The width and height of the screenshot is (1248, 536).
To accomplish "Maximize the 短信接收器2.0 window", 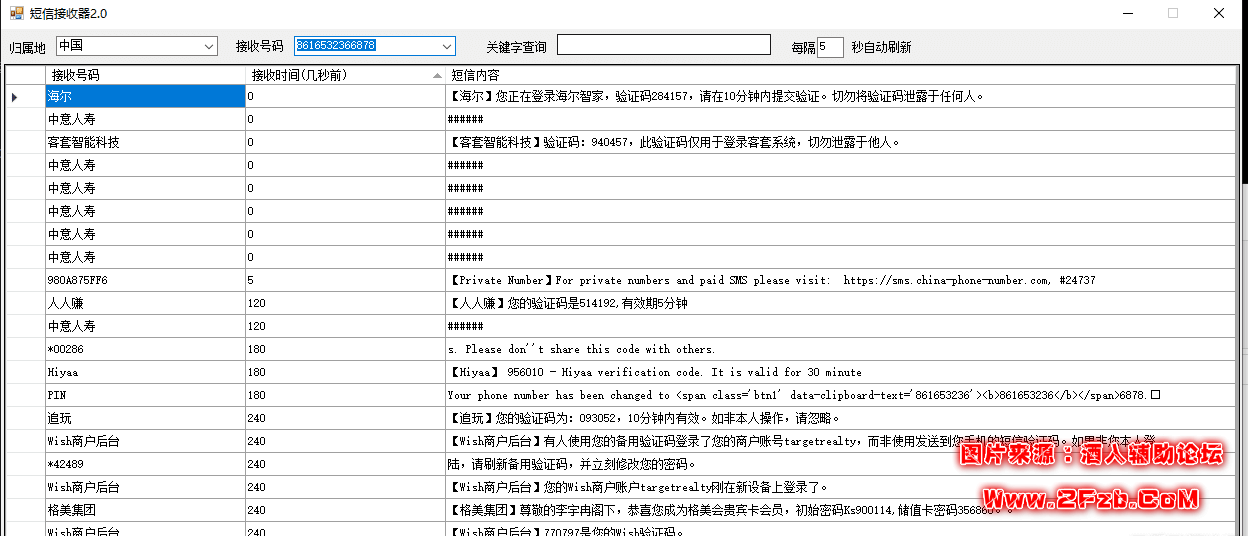I will pos(1172,14).
